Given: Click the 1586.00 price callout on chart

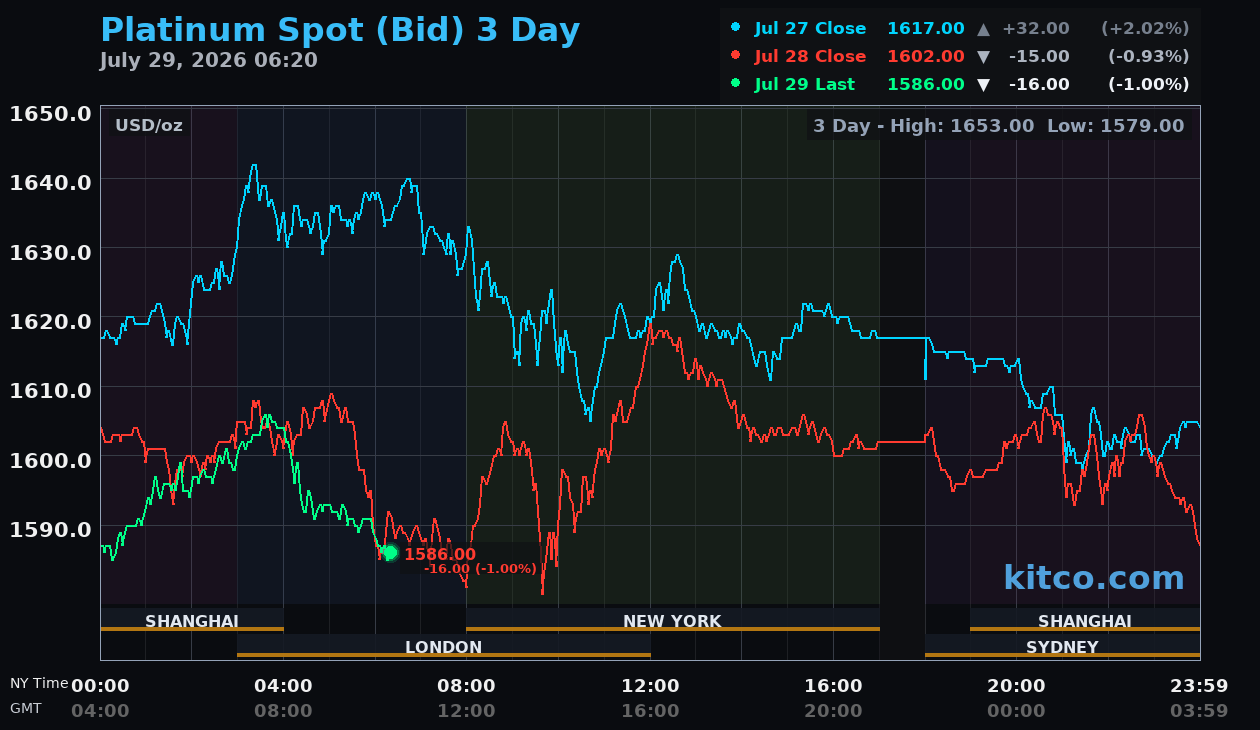Looking at the screenshot, I should point(440,554).
